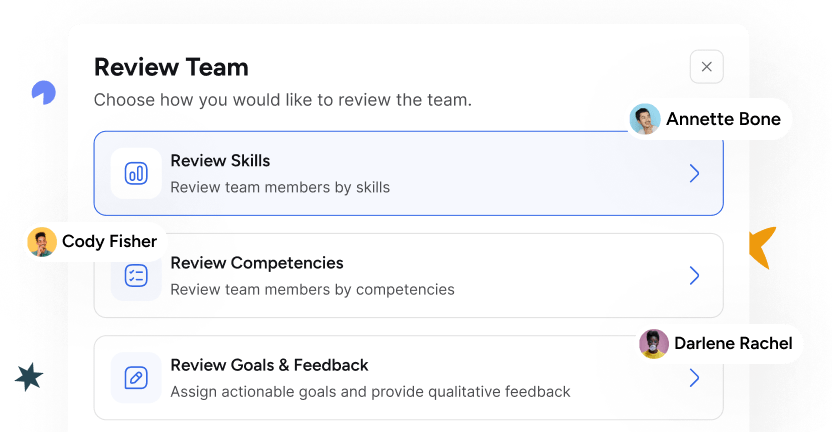
Task: Click the orange arrow cursor shape
Action: point(762,248)
